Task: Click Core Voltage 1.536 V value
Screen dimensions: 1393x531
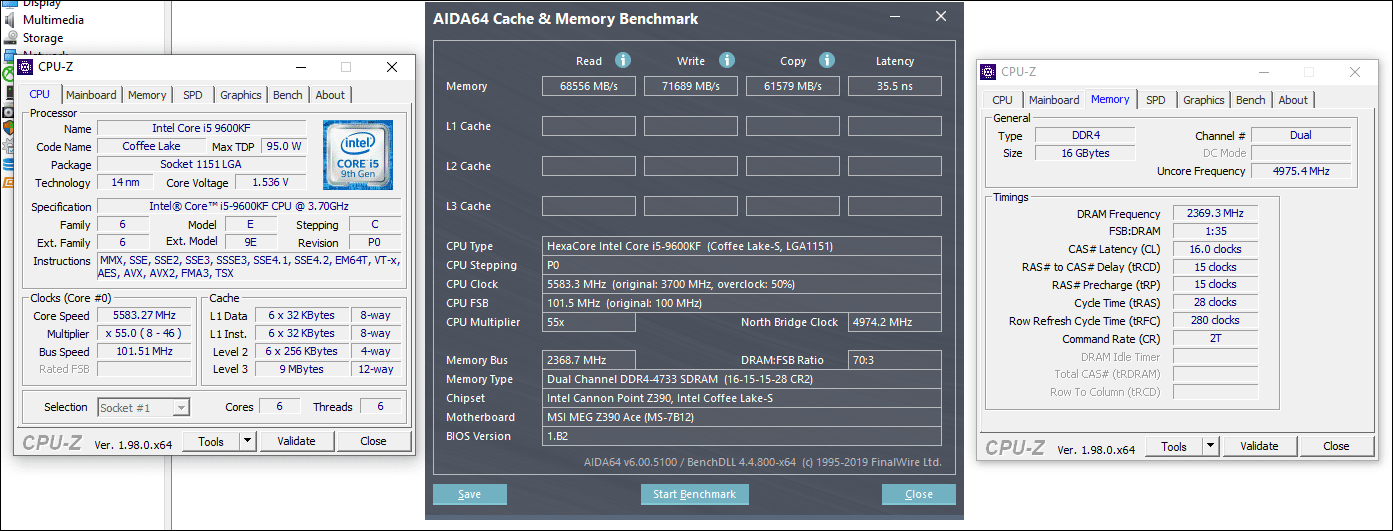Action: tap(270, 182)
